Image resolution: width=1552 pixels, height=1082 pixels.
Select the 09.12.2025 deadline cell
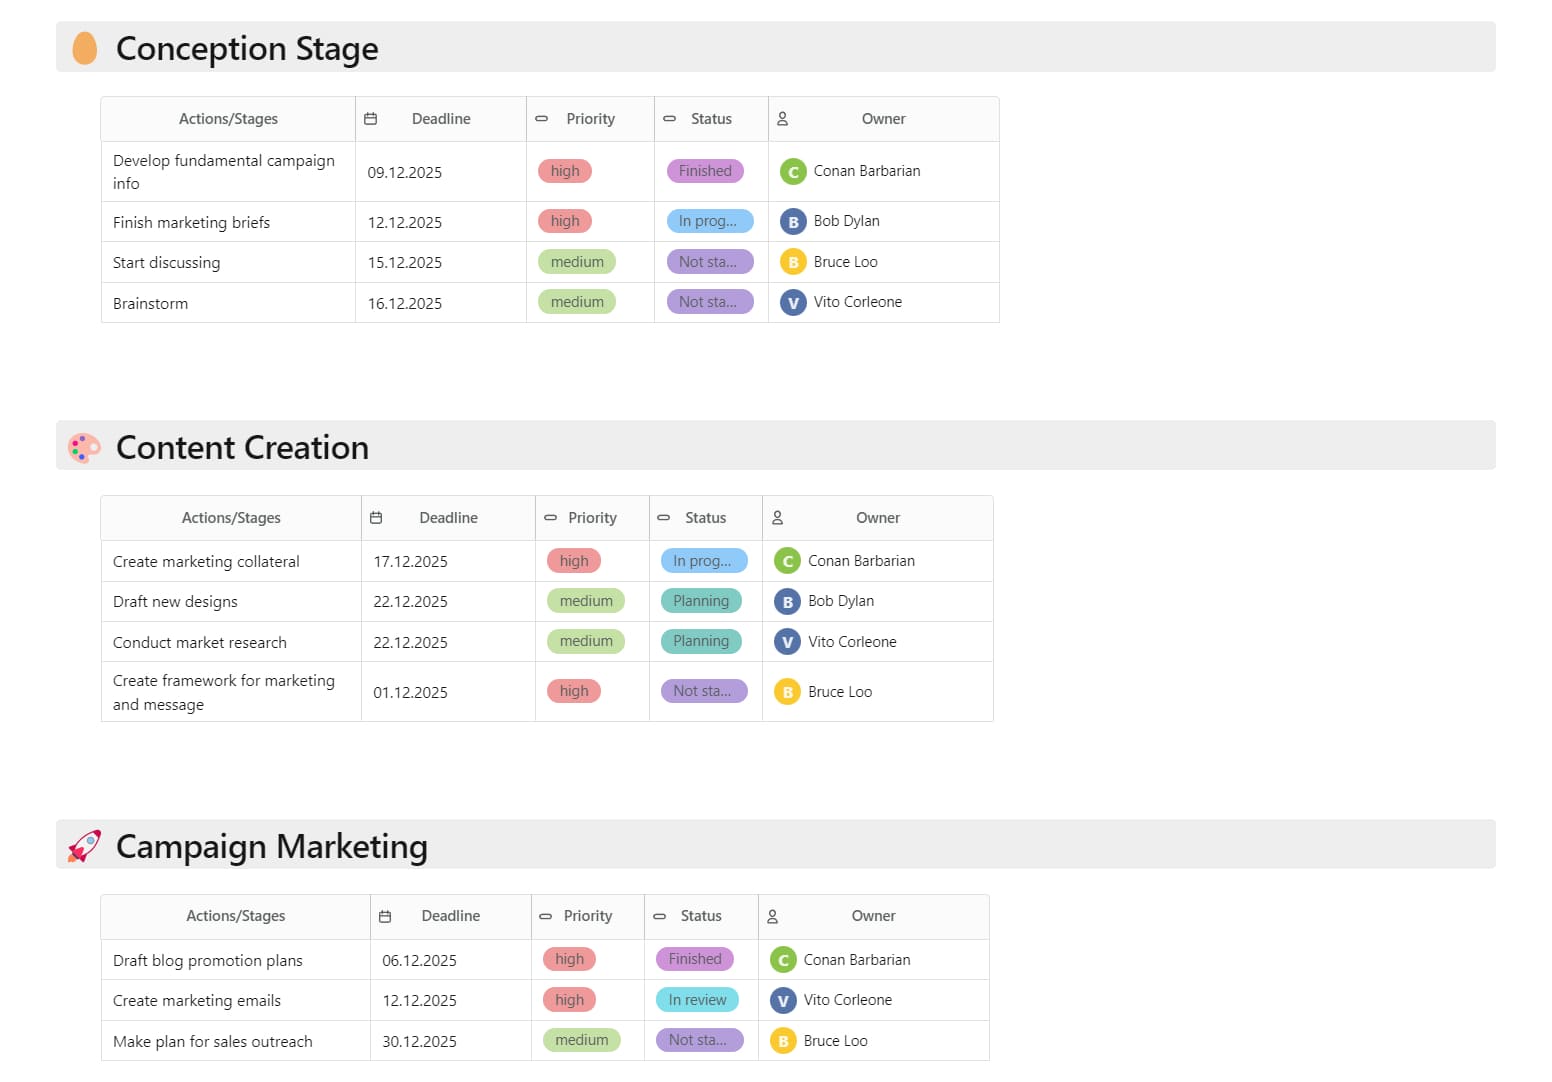point(404,171)
